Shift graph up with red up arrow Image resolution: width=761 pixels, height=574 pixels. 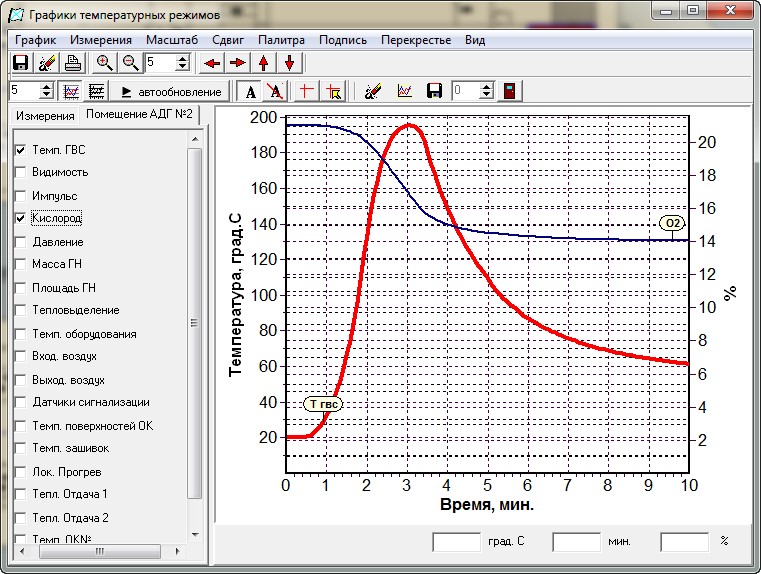[x=264, y=63]
